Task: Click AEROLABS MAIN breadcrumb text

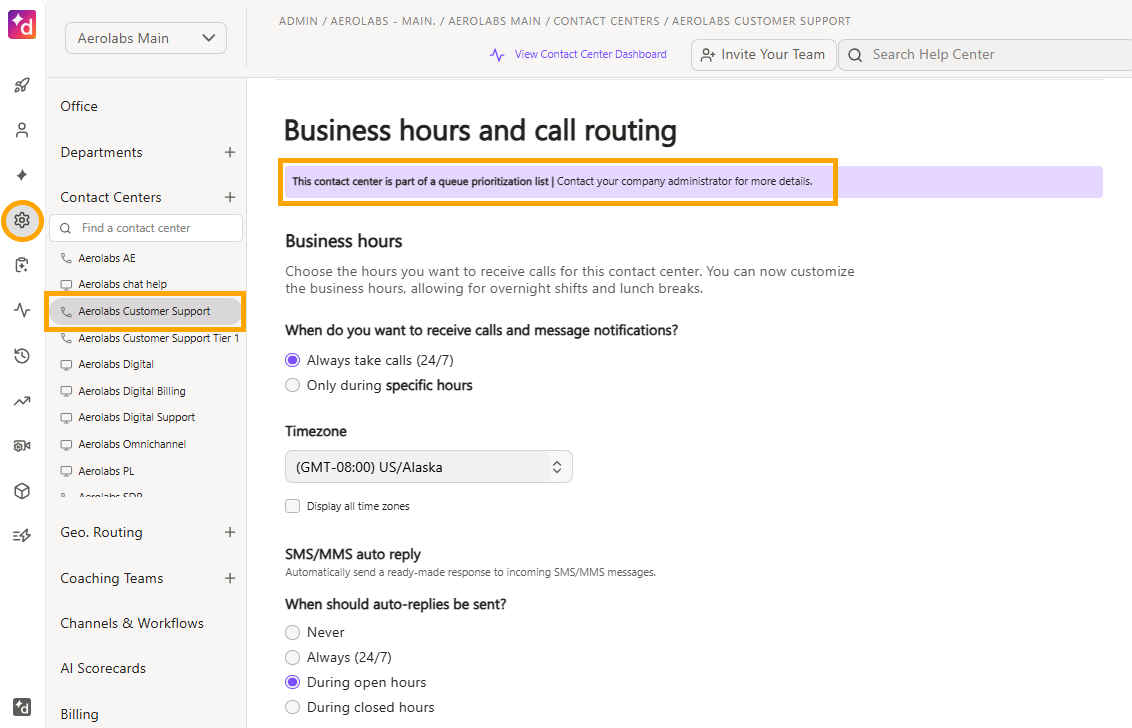Action: pyautogui.click(x=494, y=22)
